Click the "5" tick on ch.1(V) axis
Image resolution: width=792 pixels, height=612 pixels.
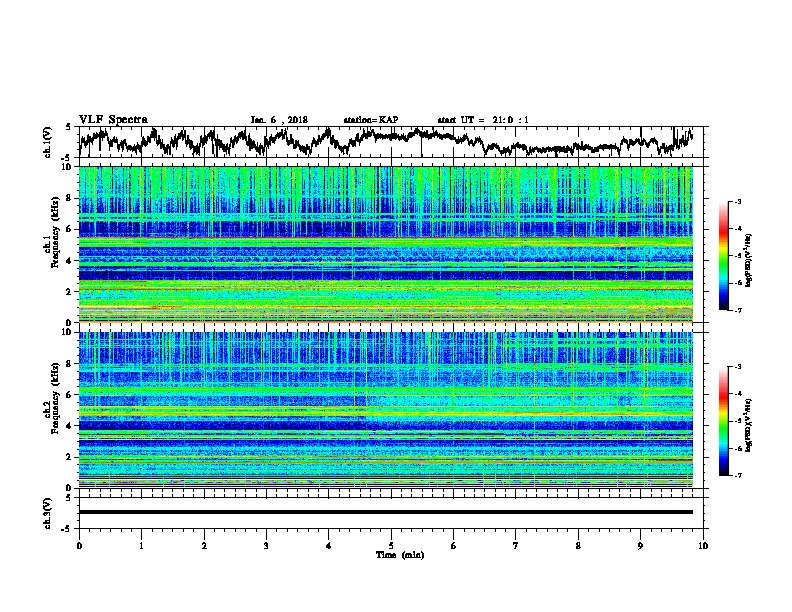tap(68, 127)
